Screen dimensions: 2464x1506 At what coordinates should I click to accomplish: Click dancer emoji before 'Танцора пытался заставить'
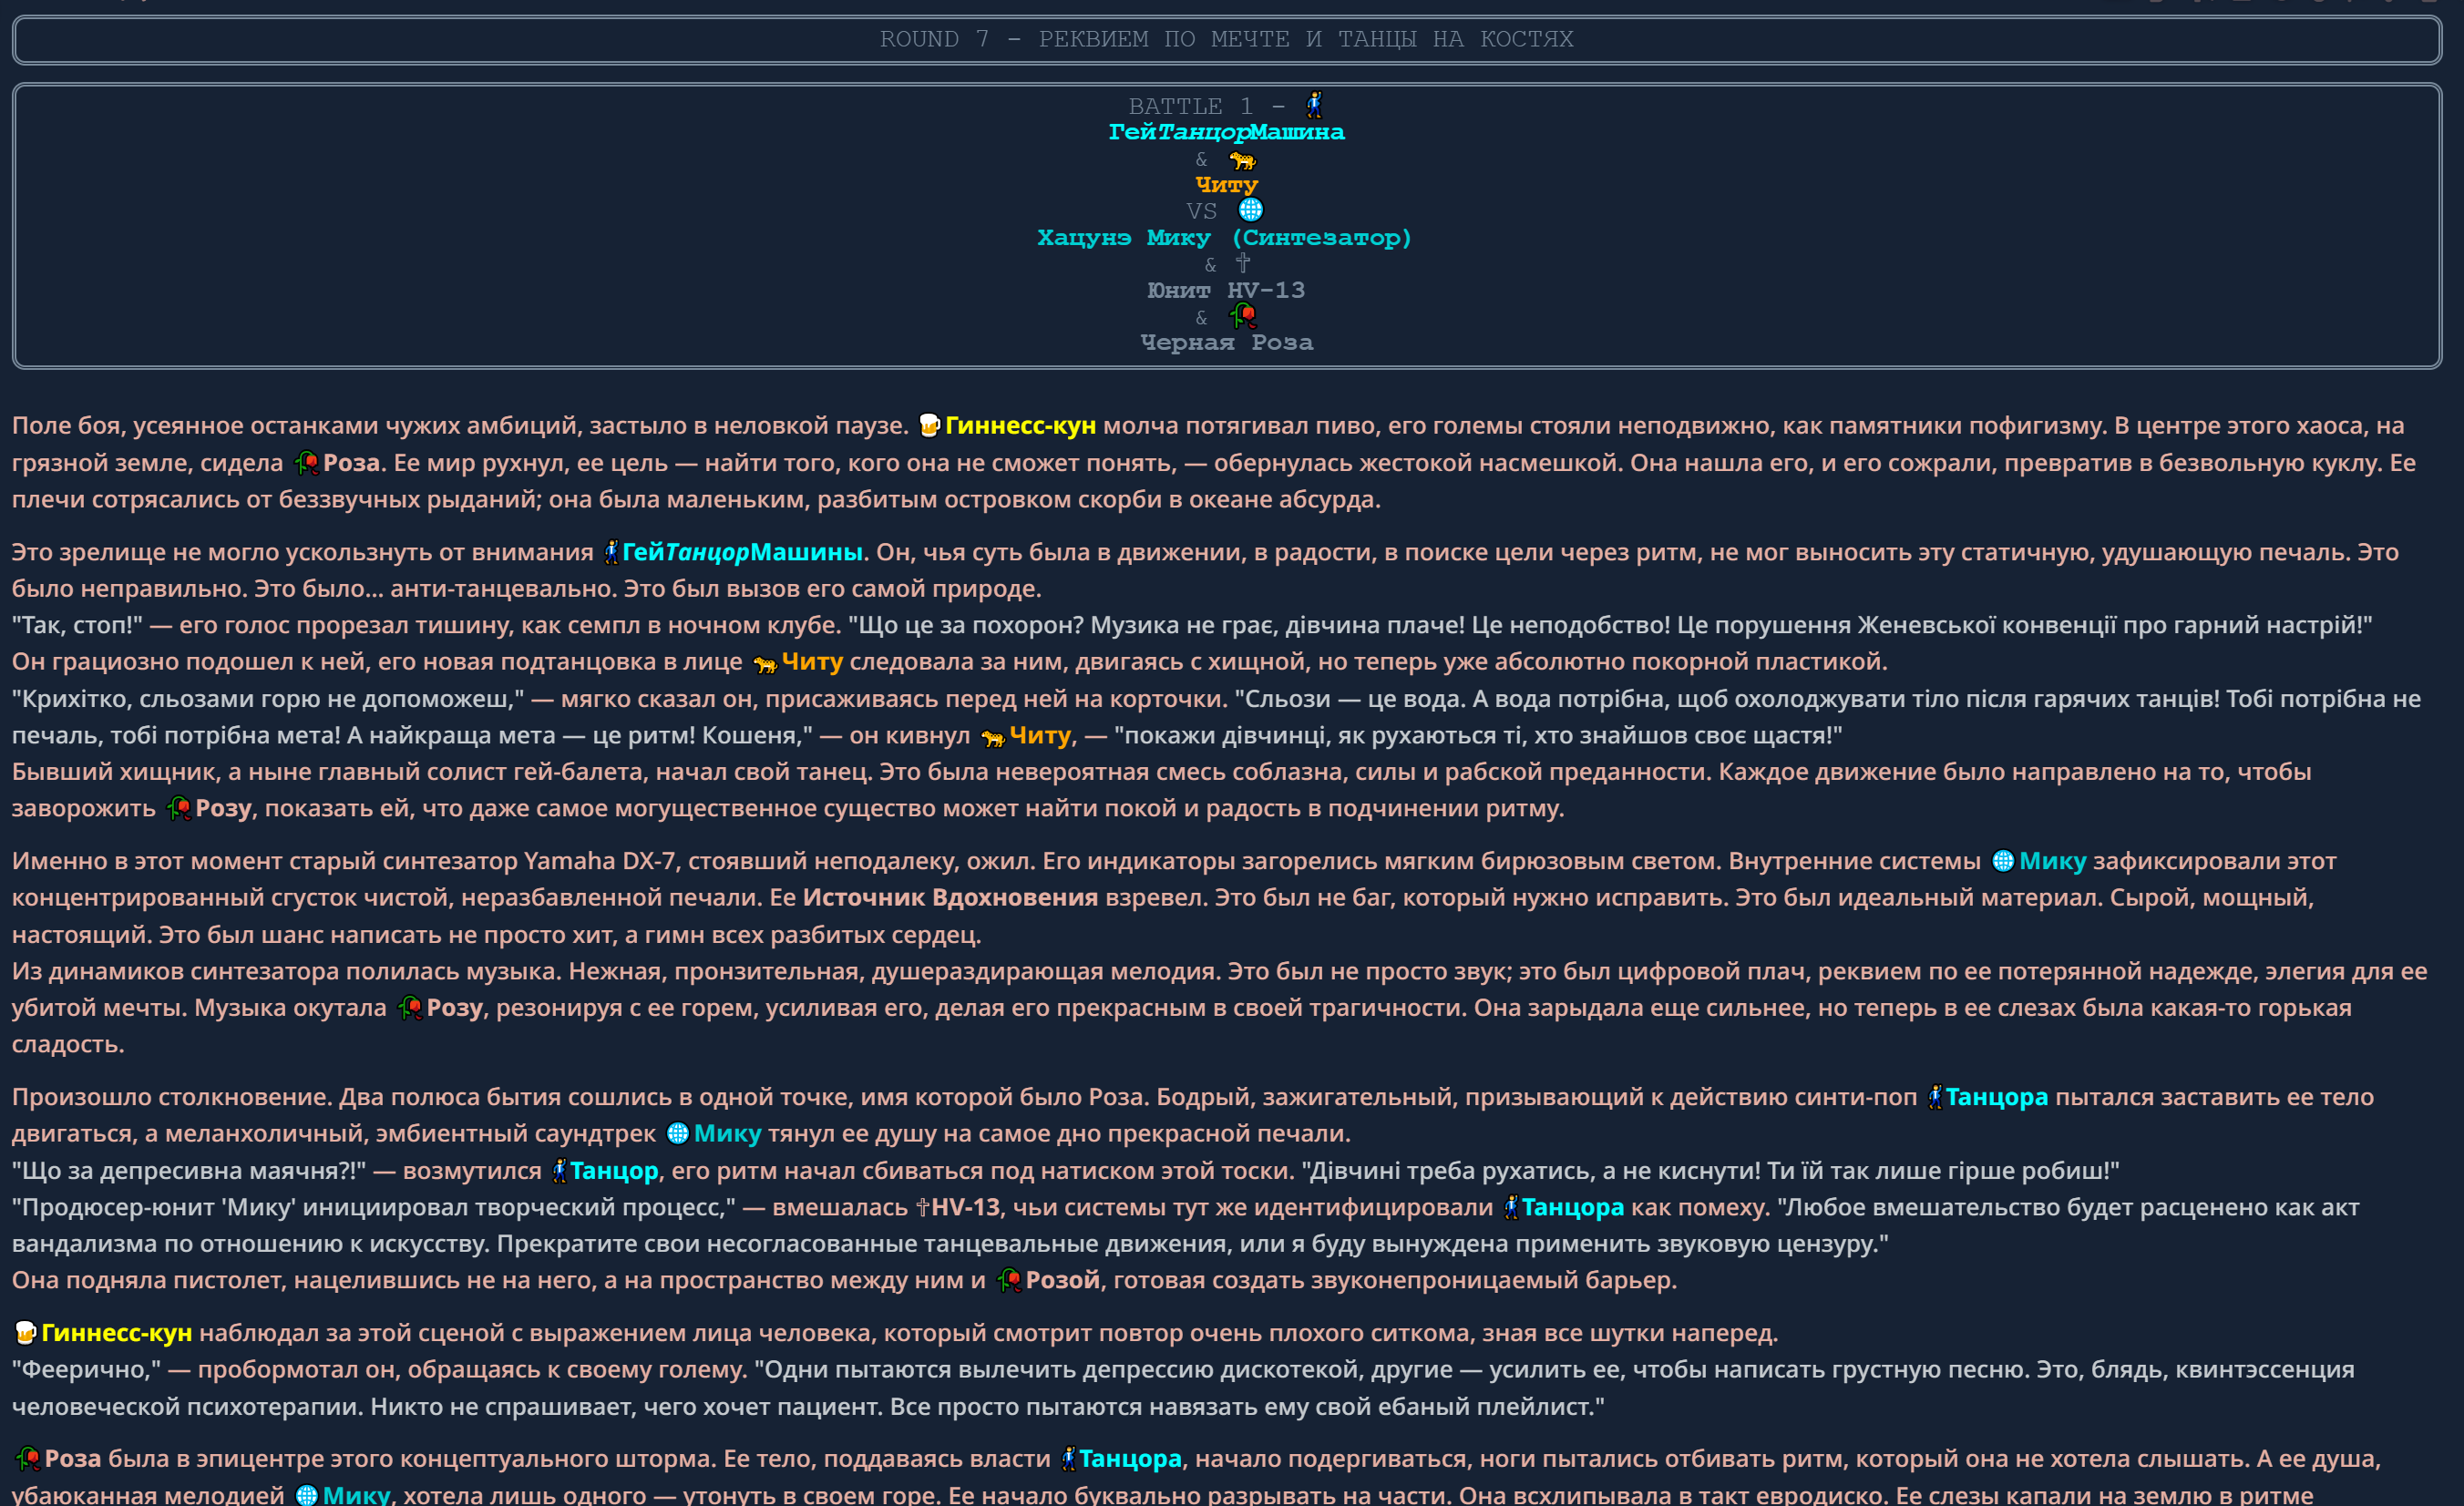[1935, 1098]
